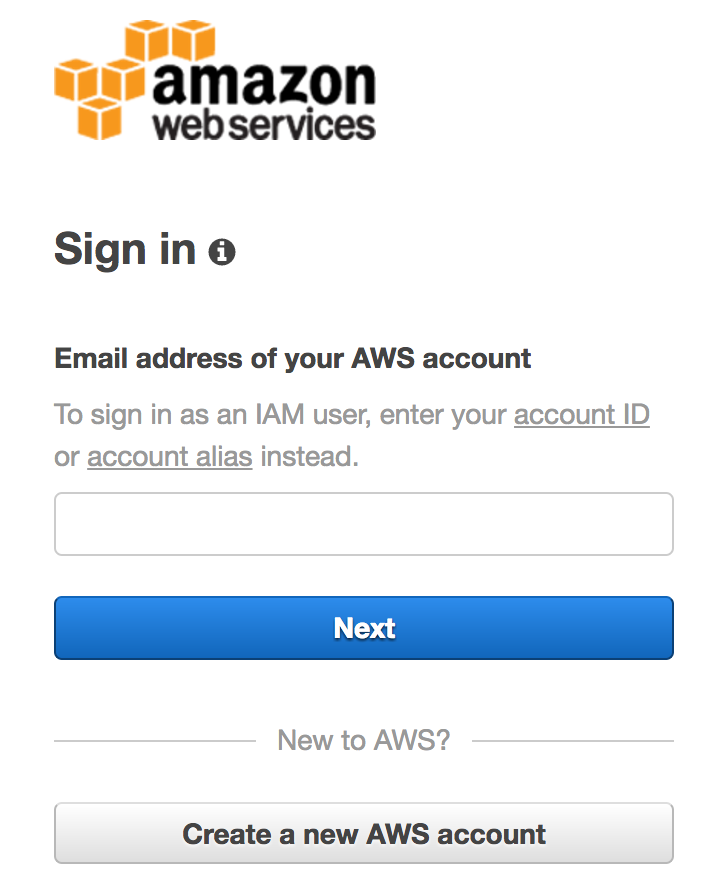The width and height of the screenshot is (718, 886).
Task: Click divider line left of "New to AWS?"
Action: point(155,741)
